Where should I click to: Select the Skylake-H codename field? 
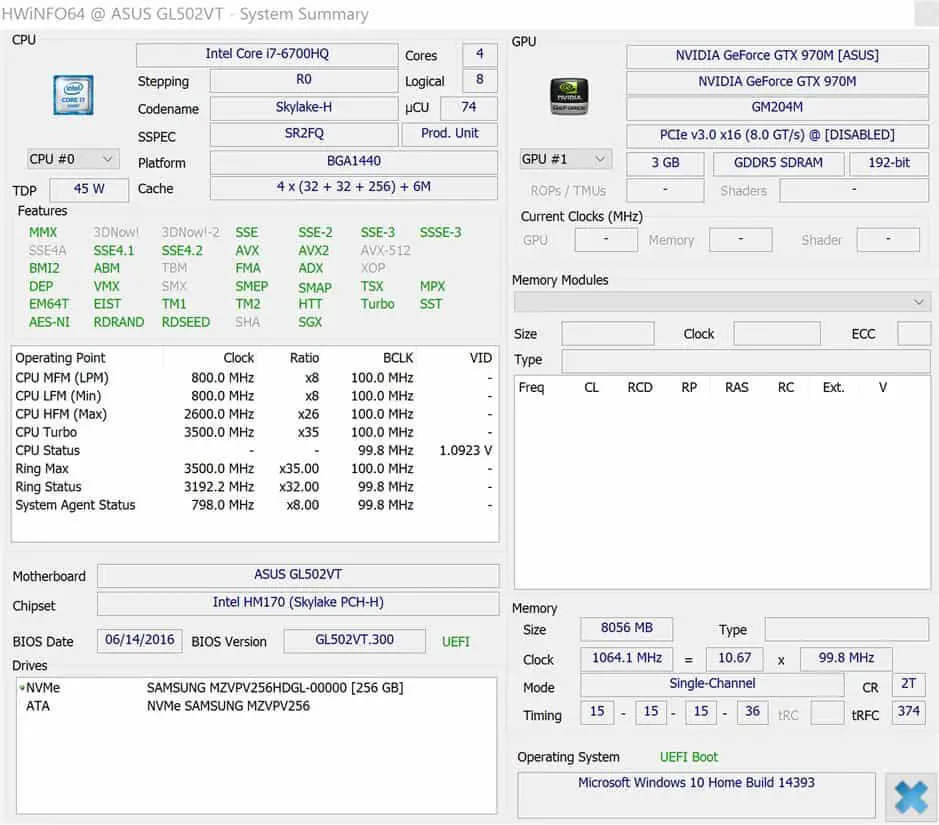[304, 107]
